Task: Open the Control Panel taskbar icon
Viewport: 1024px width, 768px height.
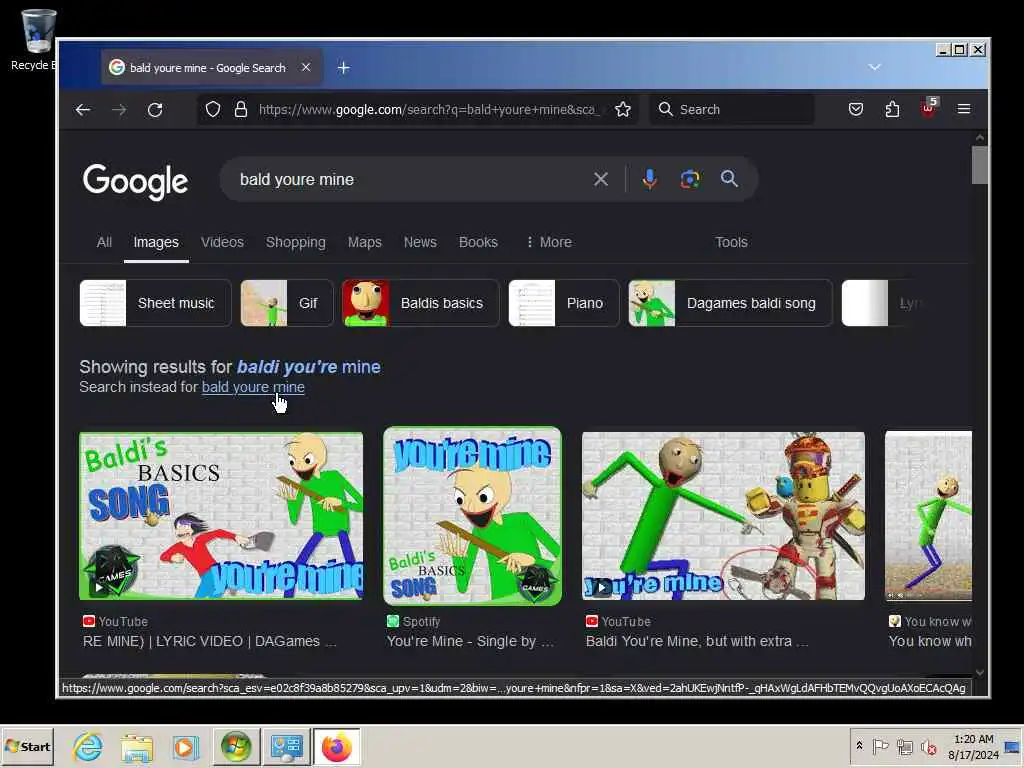Action: pos(286,747)
